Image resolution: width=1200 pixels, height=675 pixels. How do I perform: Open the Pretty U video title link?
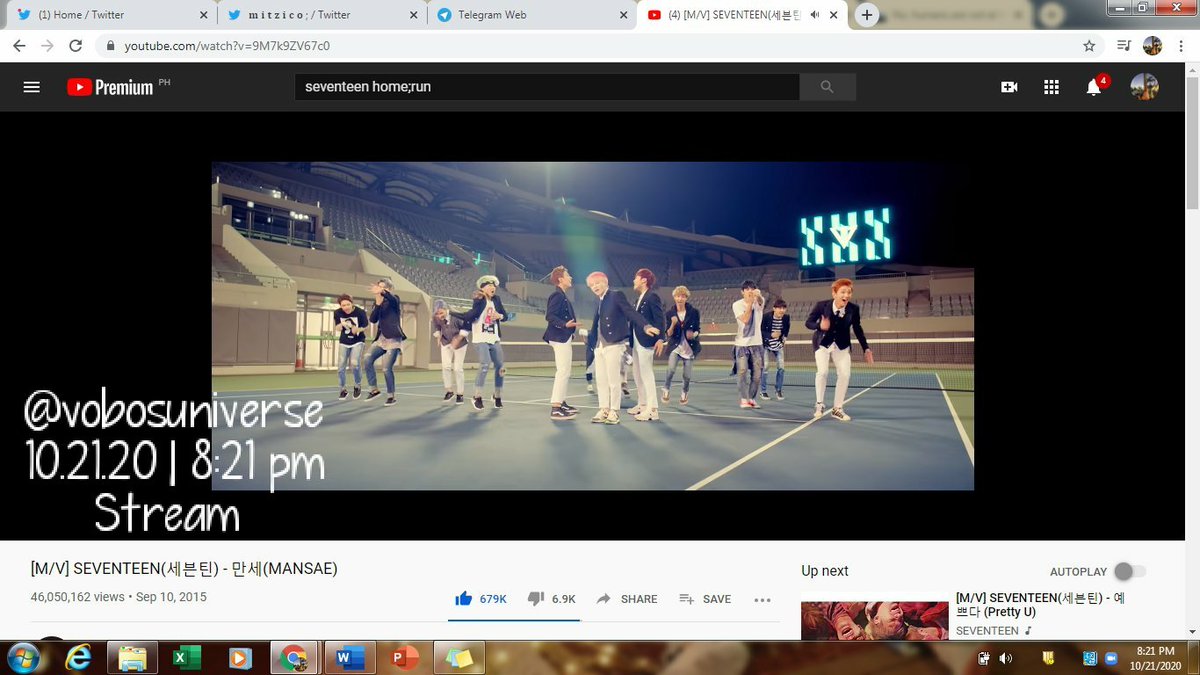[x=1040, y=604]
